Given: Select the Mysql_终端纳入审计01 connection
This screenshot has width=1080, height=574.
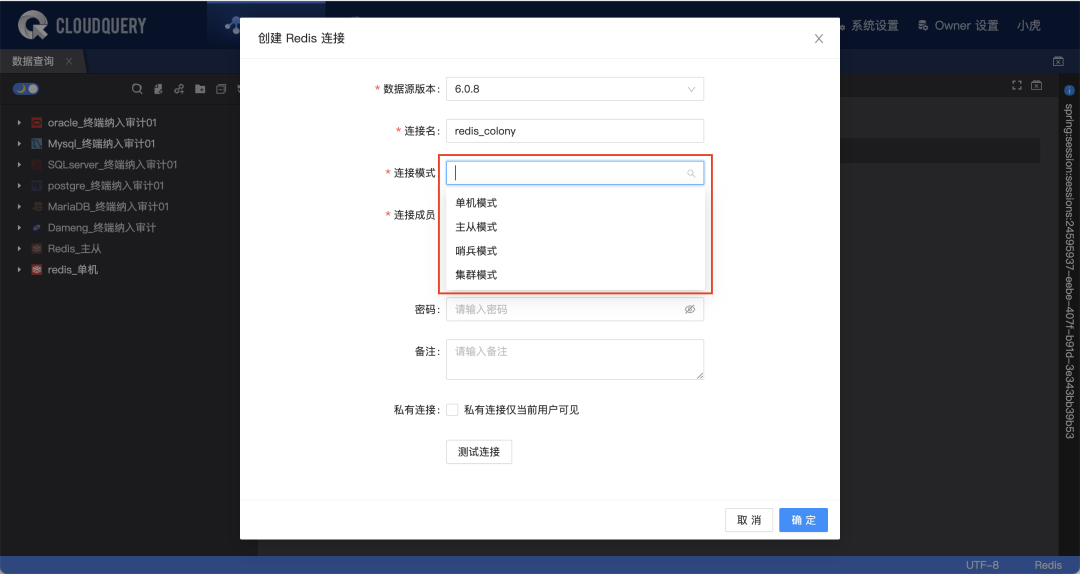Looking at the screenshot, I should tap(101, 144).
